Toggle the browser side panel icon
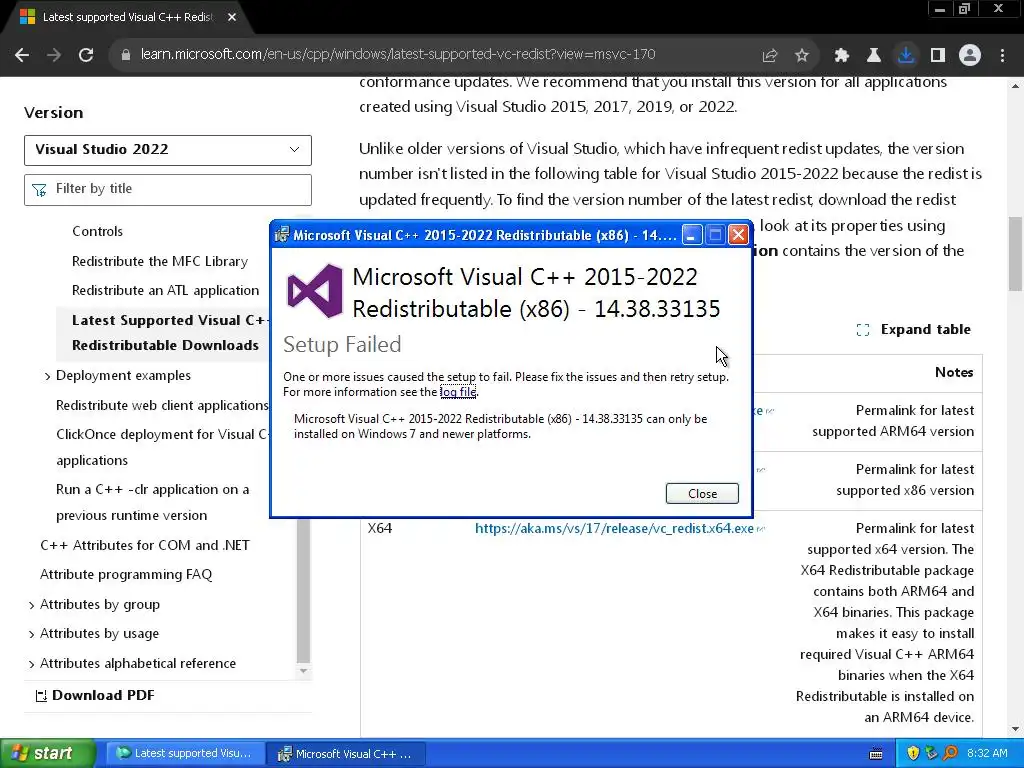This screenshot has width=1024, height=768. point(938,56)
